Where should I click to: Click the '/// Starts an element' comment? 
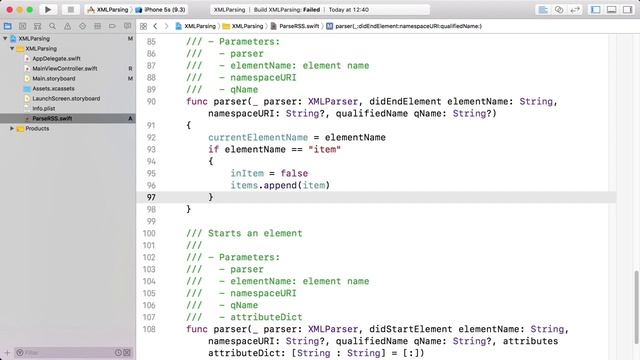click(244, 233)
